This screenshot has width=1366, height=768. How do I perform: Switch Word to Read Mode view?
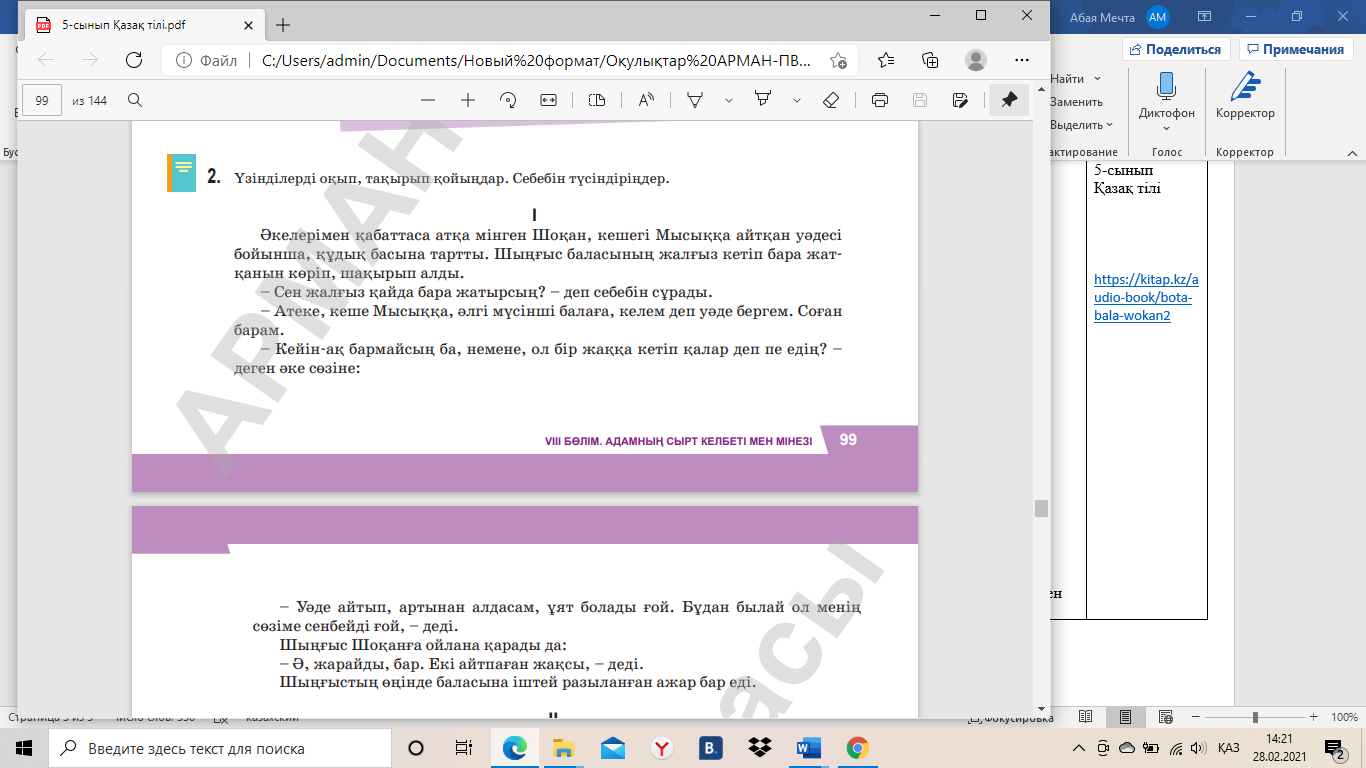coord(1086,718)
